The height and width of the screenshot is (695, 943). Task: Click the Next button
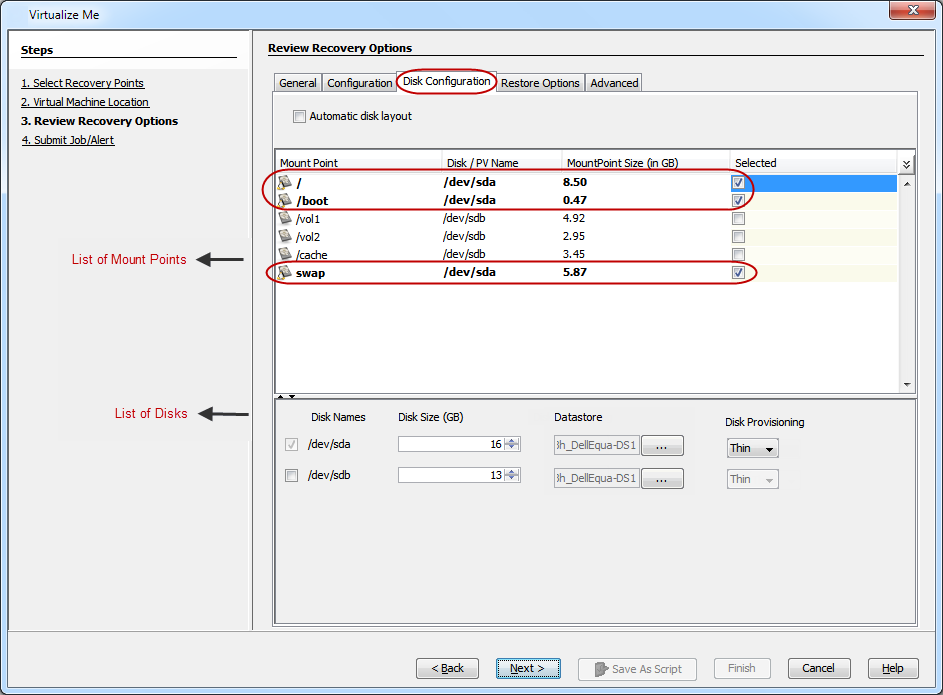coord(527,668)
